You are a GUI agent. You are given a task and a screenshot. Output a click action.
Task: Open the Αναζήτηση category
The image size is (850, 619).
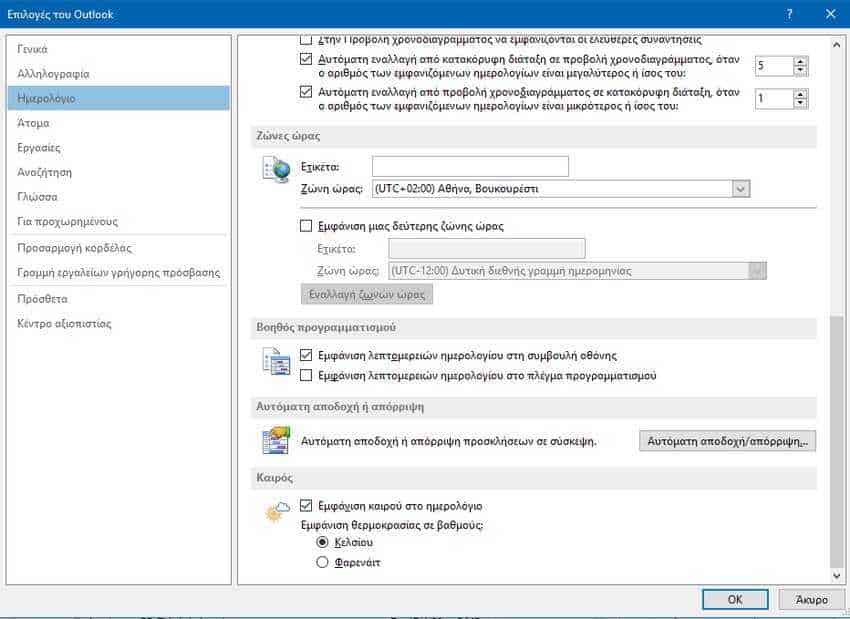pyautogui.click(x=119, y=172)
